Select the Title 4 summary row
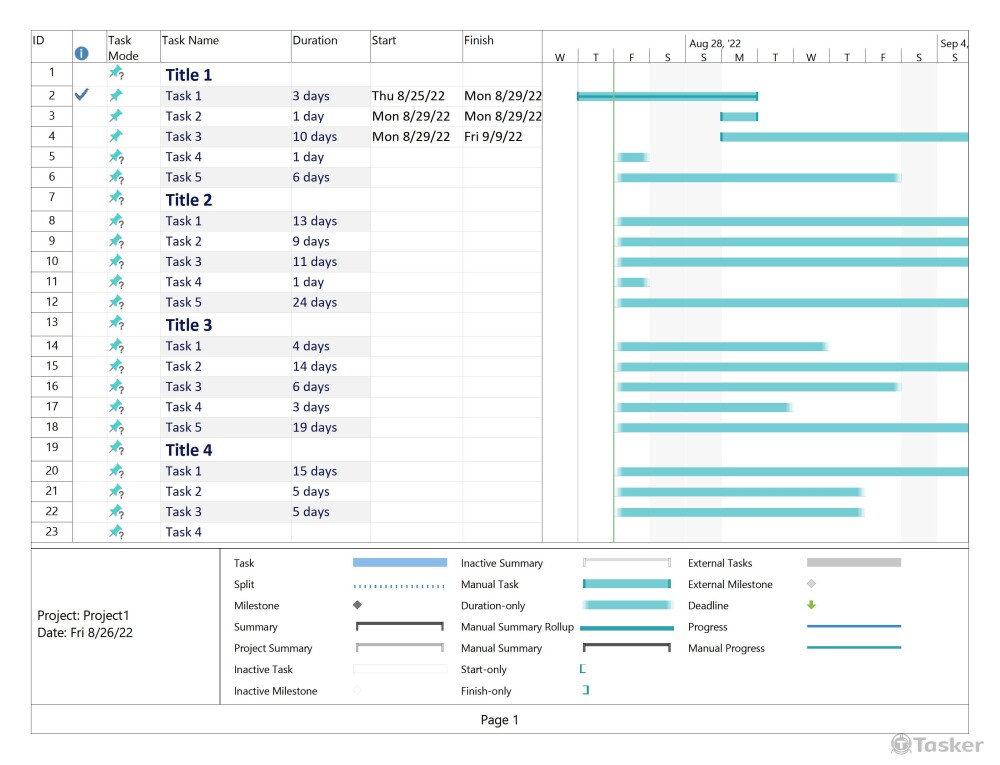This screenshot has width=1000, height=765. click(x=189, y=450)
